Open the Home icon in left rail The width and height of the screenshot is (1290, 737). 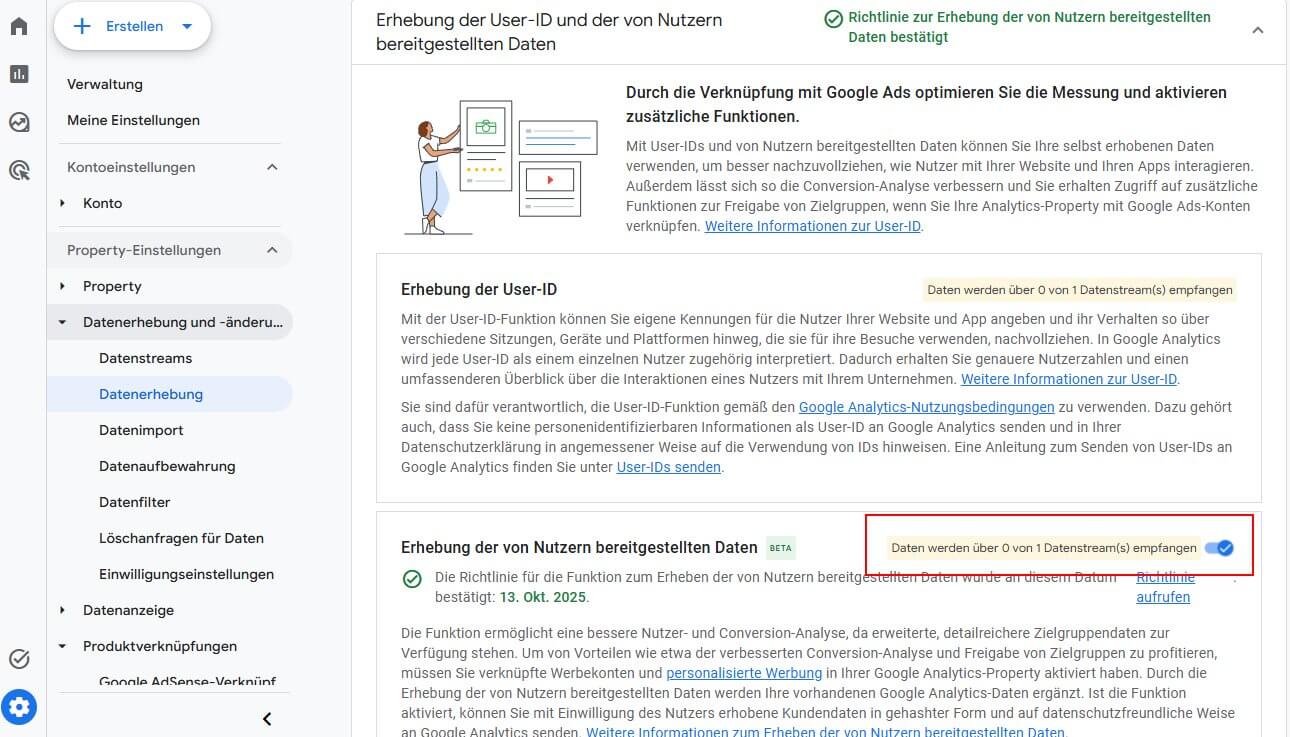(19, 26)
